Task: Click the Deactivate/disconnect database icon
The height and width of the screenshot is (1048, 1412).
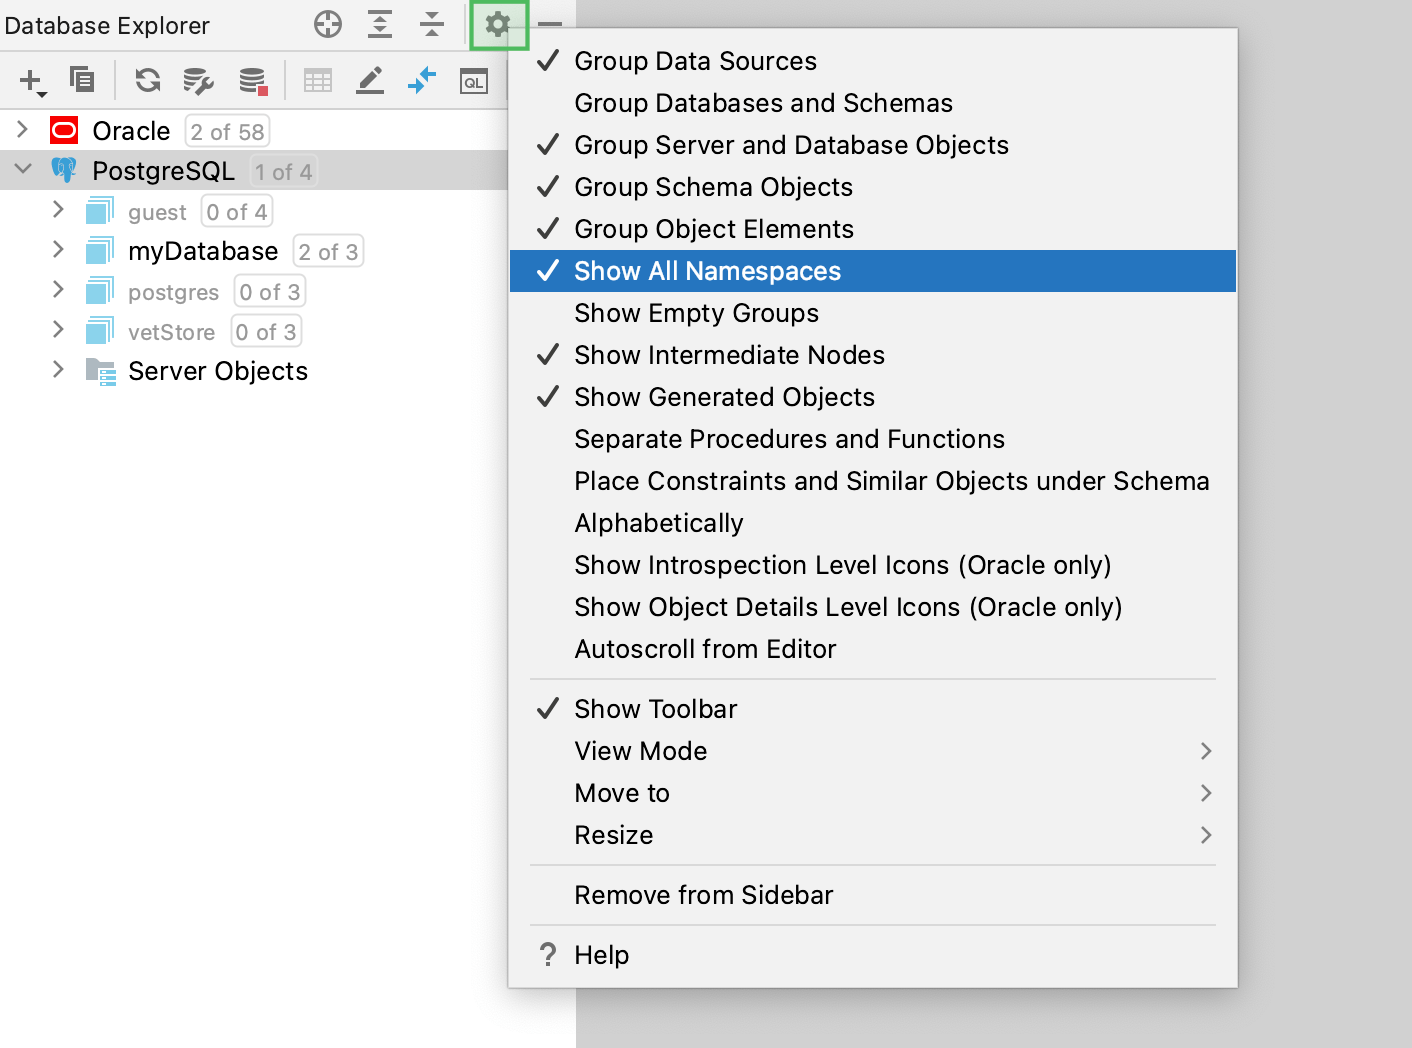Action: click(253, 81)
